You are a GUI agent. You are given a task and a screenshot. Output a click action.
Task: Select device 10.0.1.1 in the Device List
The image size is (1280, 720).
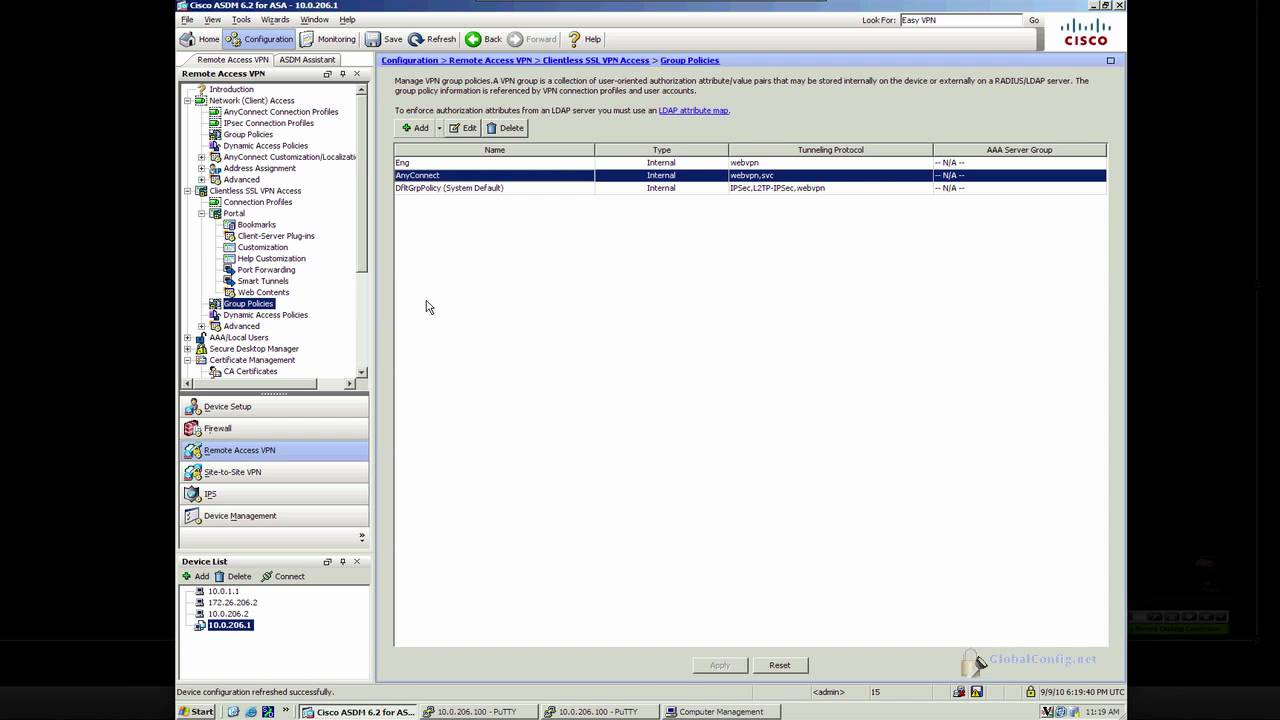point(223,591)
